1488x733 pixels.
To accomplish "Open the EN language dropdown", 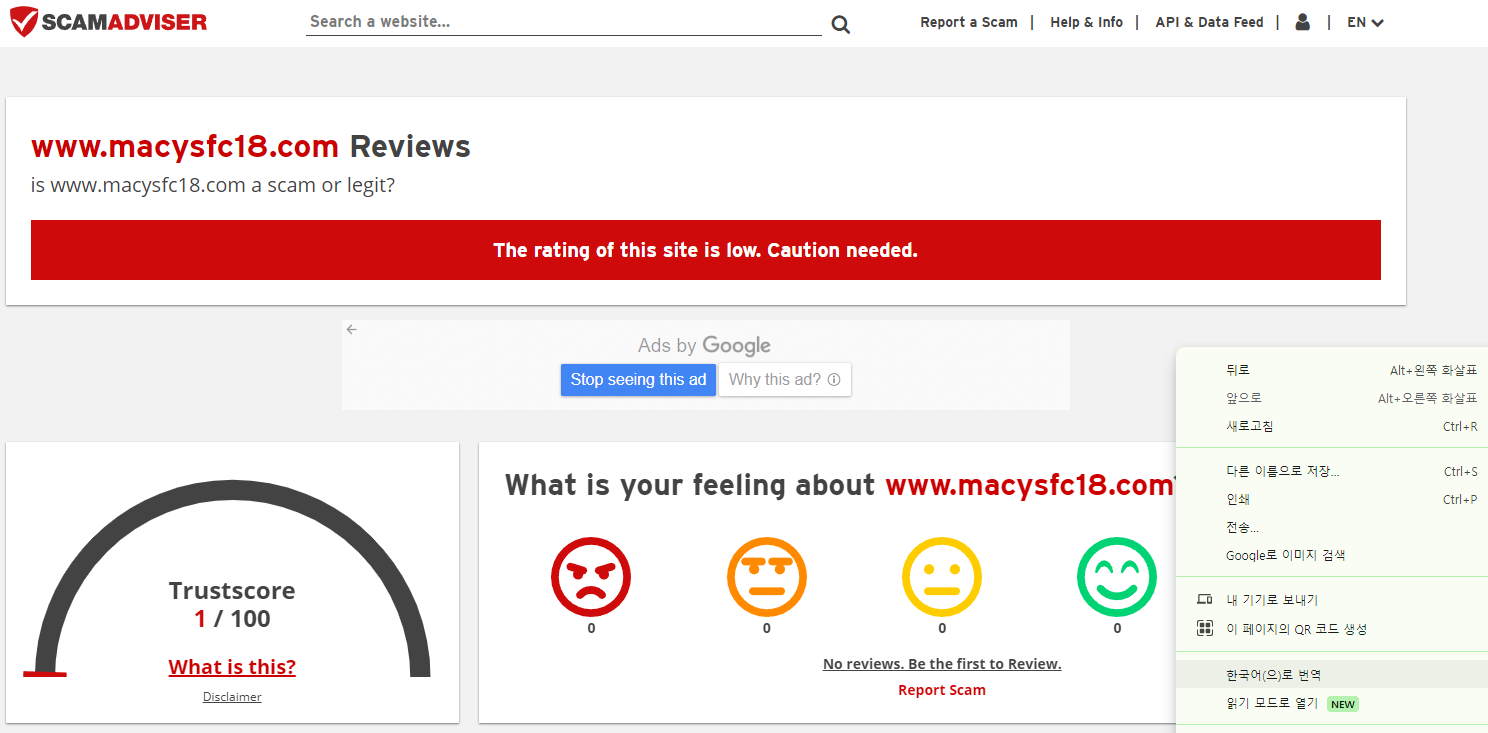I will (x=1365, y=22).
